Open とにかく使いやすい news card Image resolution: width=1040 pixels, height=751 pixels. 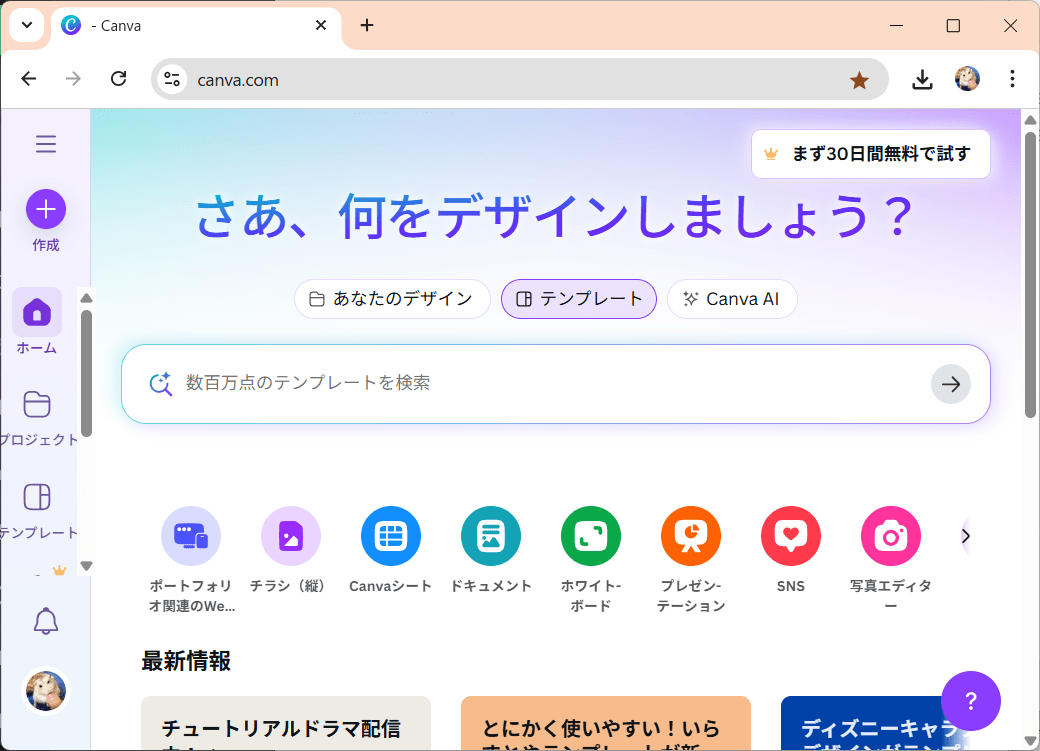tap(606, 723)
